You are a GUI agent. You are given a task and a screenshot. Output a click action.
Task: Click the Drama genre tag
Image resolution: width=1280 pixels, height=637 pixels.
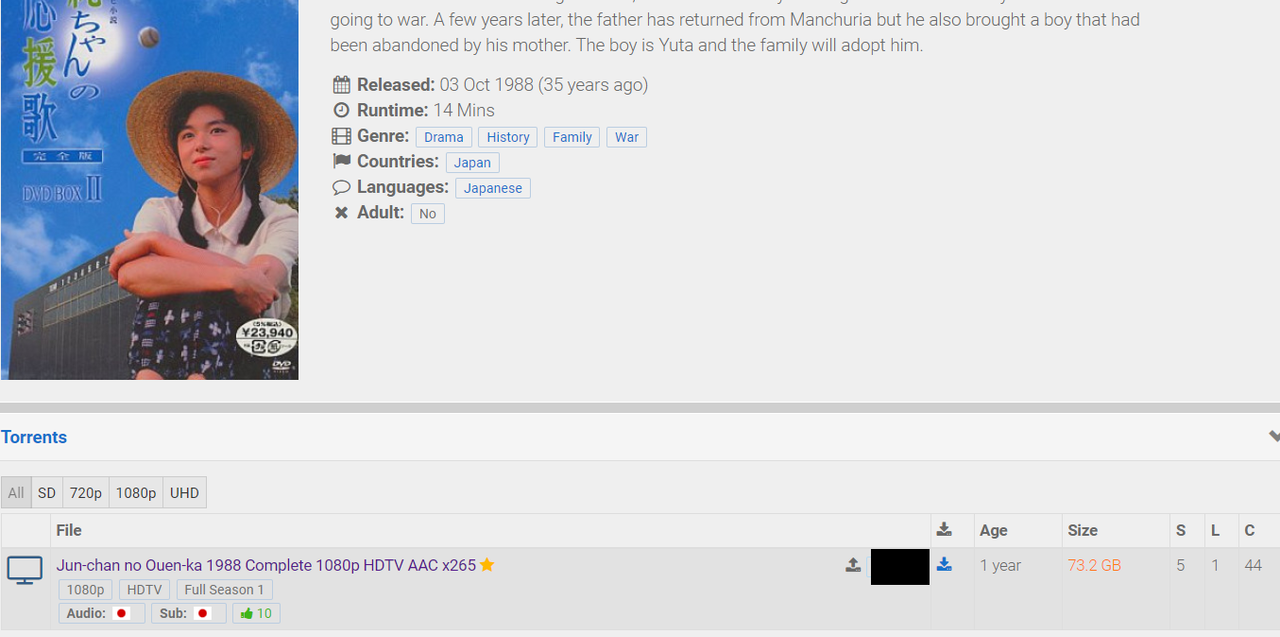[444, 137]
